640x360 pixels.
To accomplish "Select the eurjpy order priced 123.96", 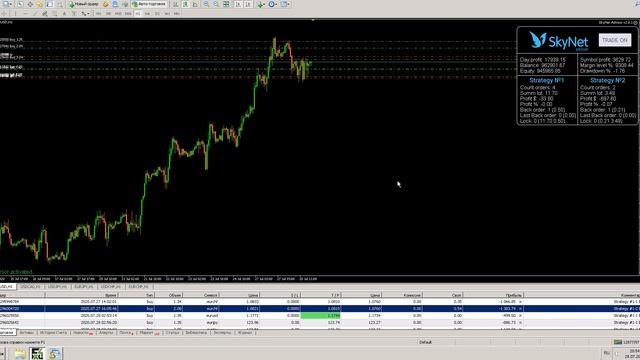I will 320,322.
